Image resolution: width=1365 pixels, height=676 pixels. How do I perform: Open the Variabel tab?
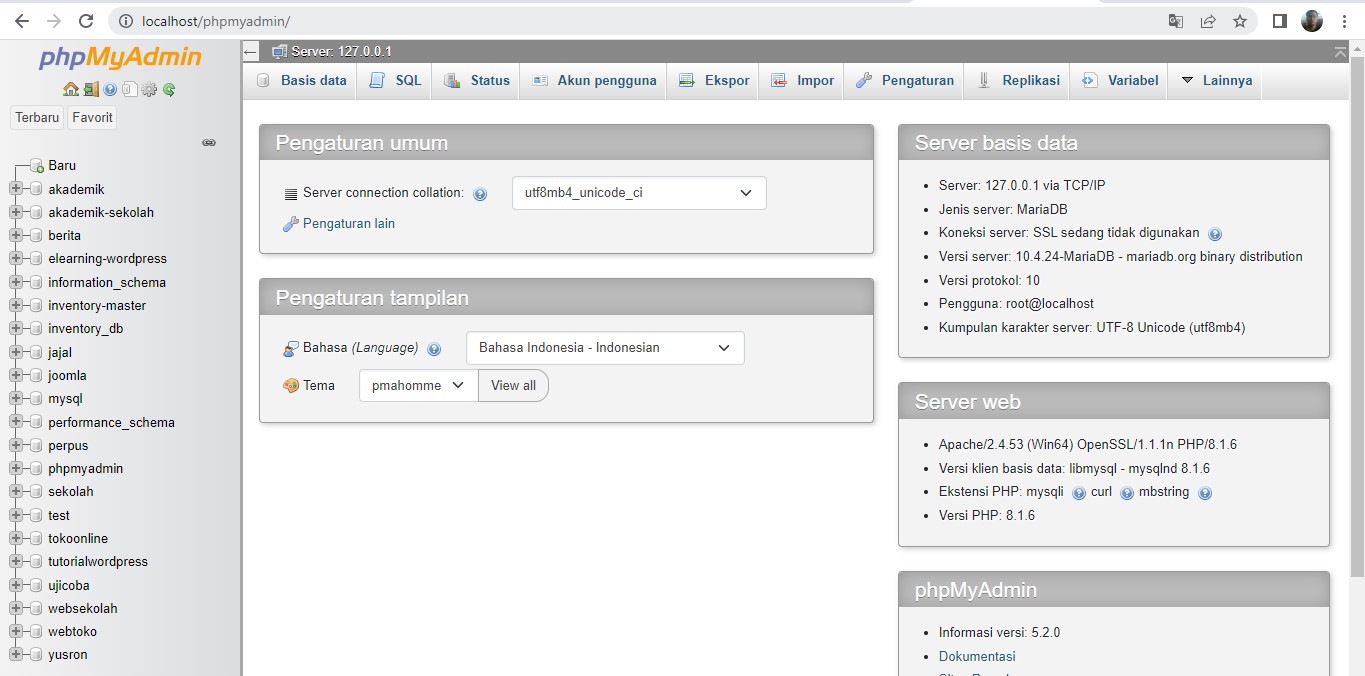[1120, 81]
